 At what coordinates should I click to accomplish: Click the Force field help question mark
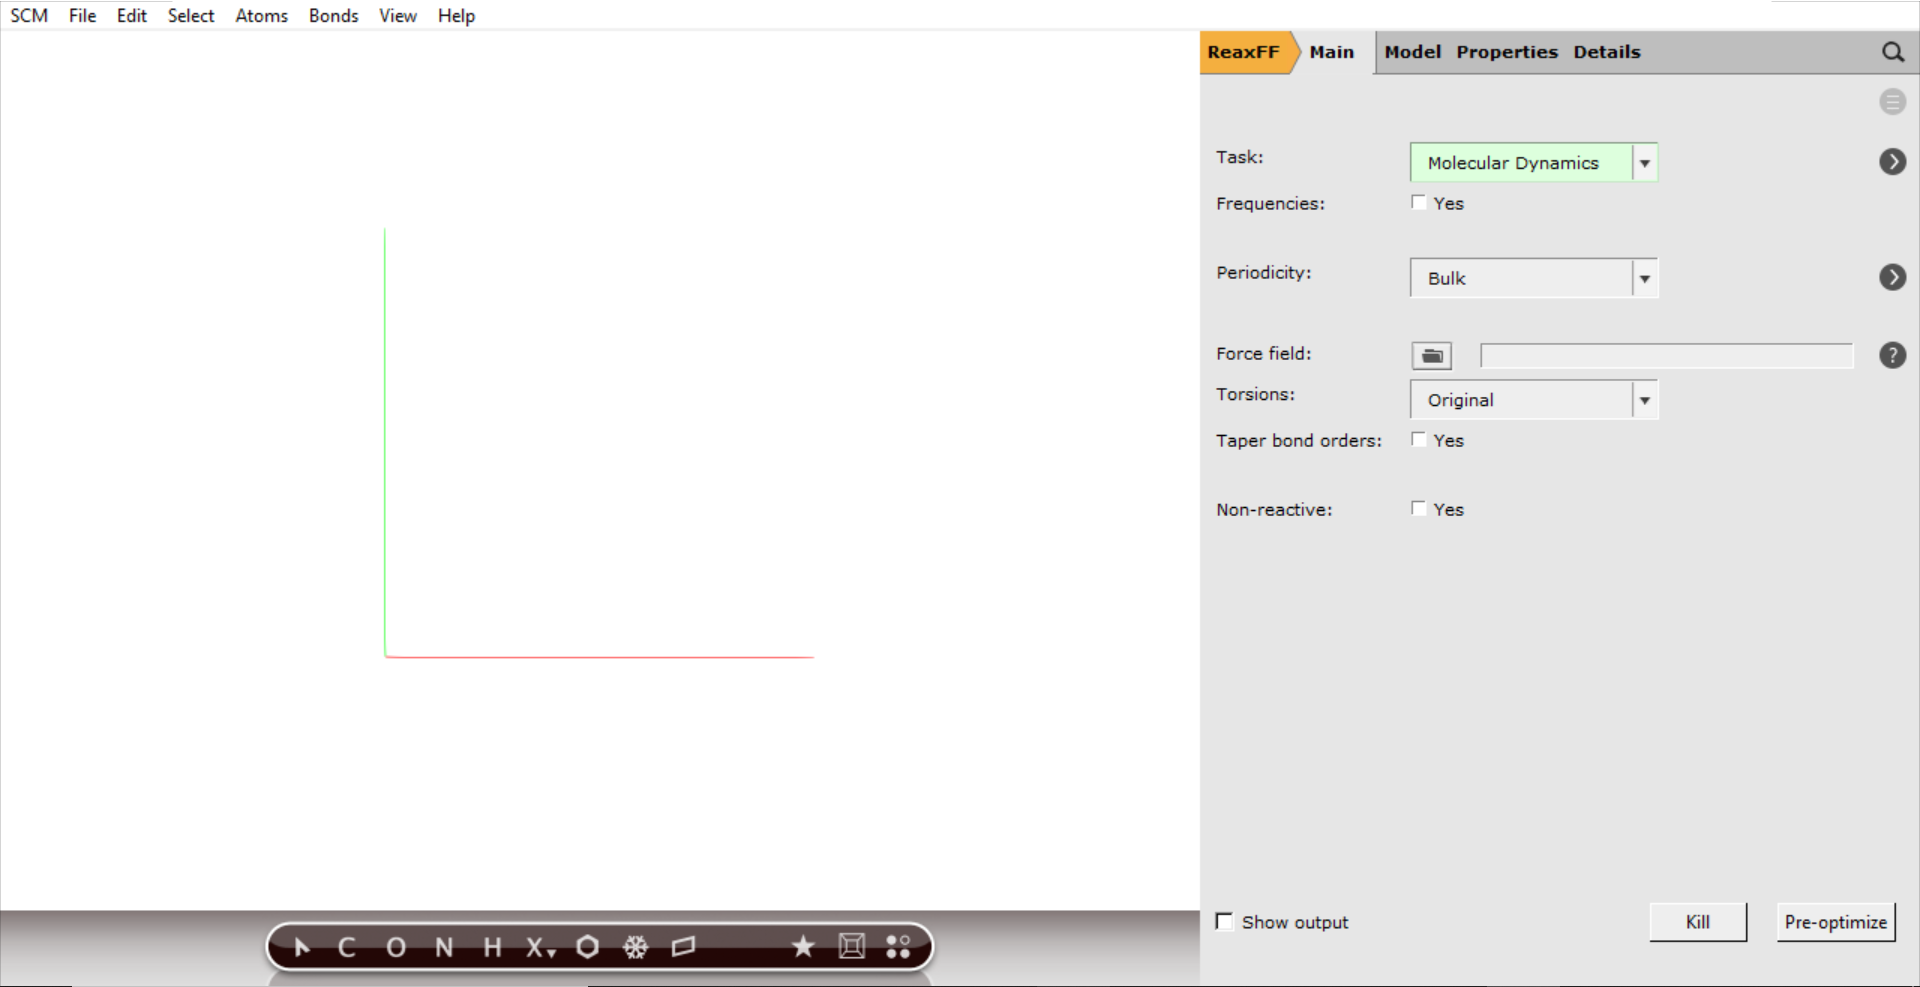[1892, 355]
